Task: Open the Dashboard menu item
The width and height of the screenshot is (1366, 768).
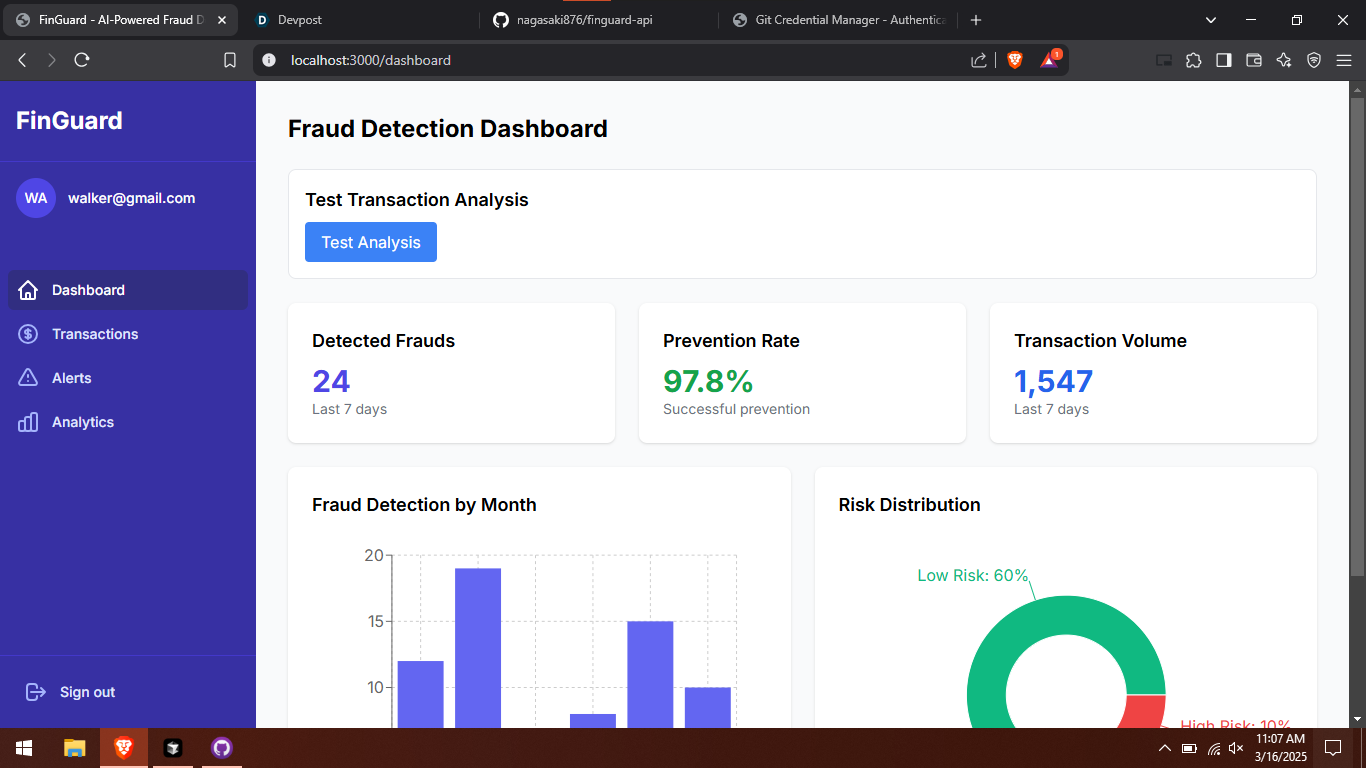Action: coord(128,290)
